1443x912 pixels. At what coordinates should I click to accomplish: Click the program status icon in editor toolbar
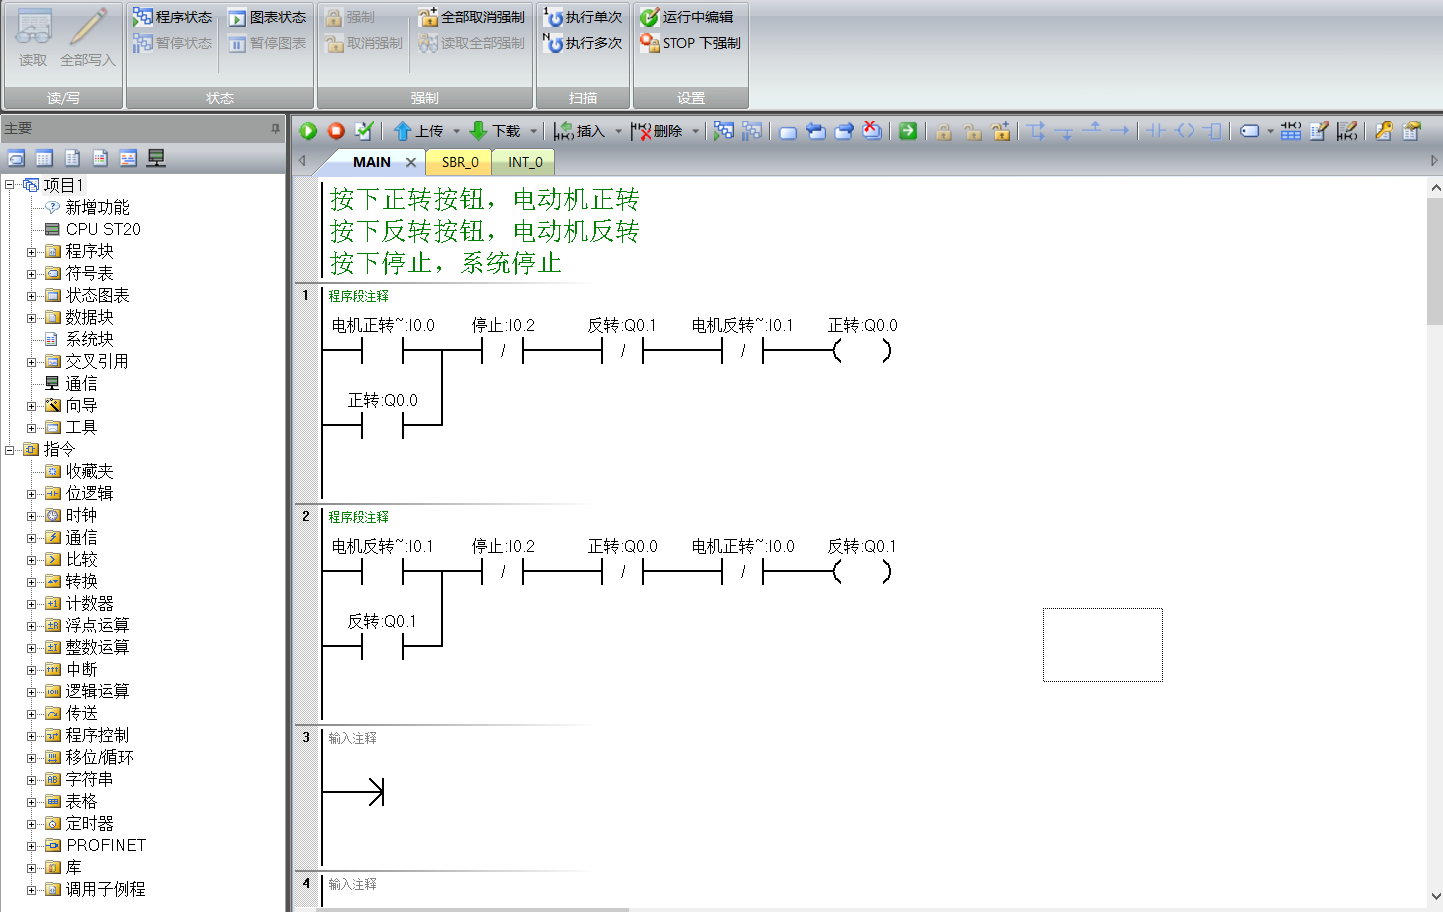[724, 131]
